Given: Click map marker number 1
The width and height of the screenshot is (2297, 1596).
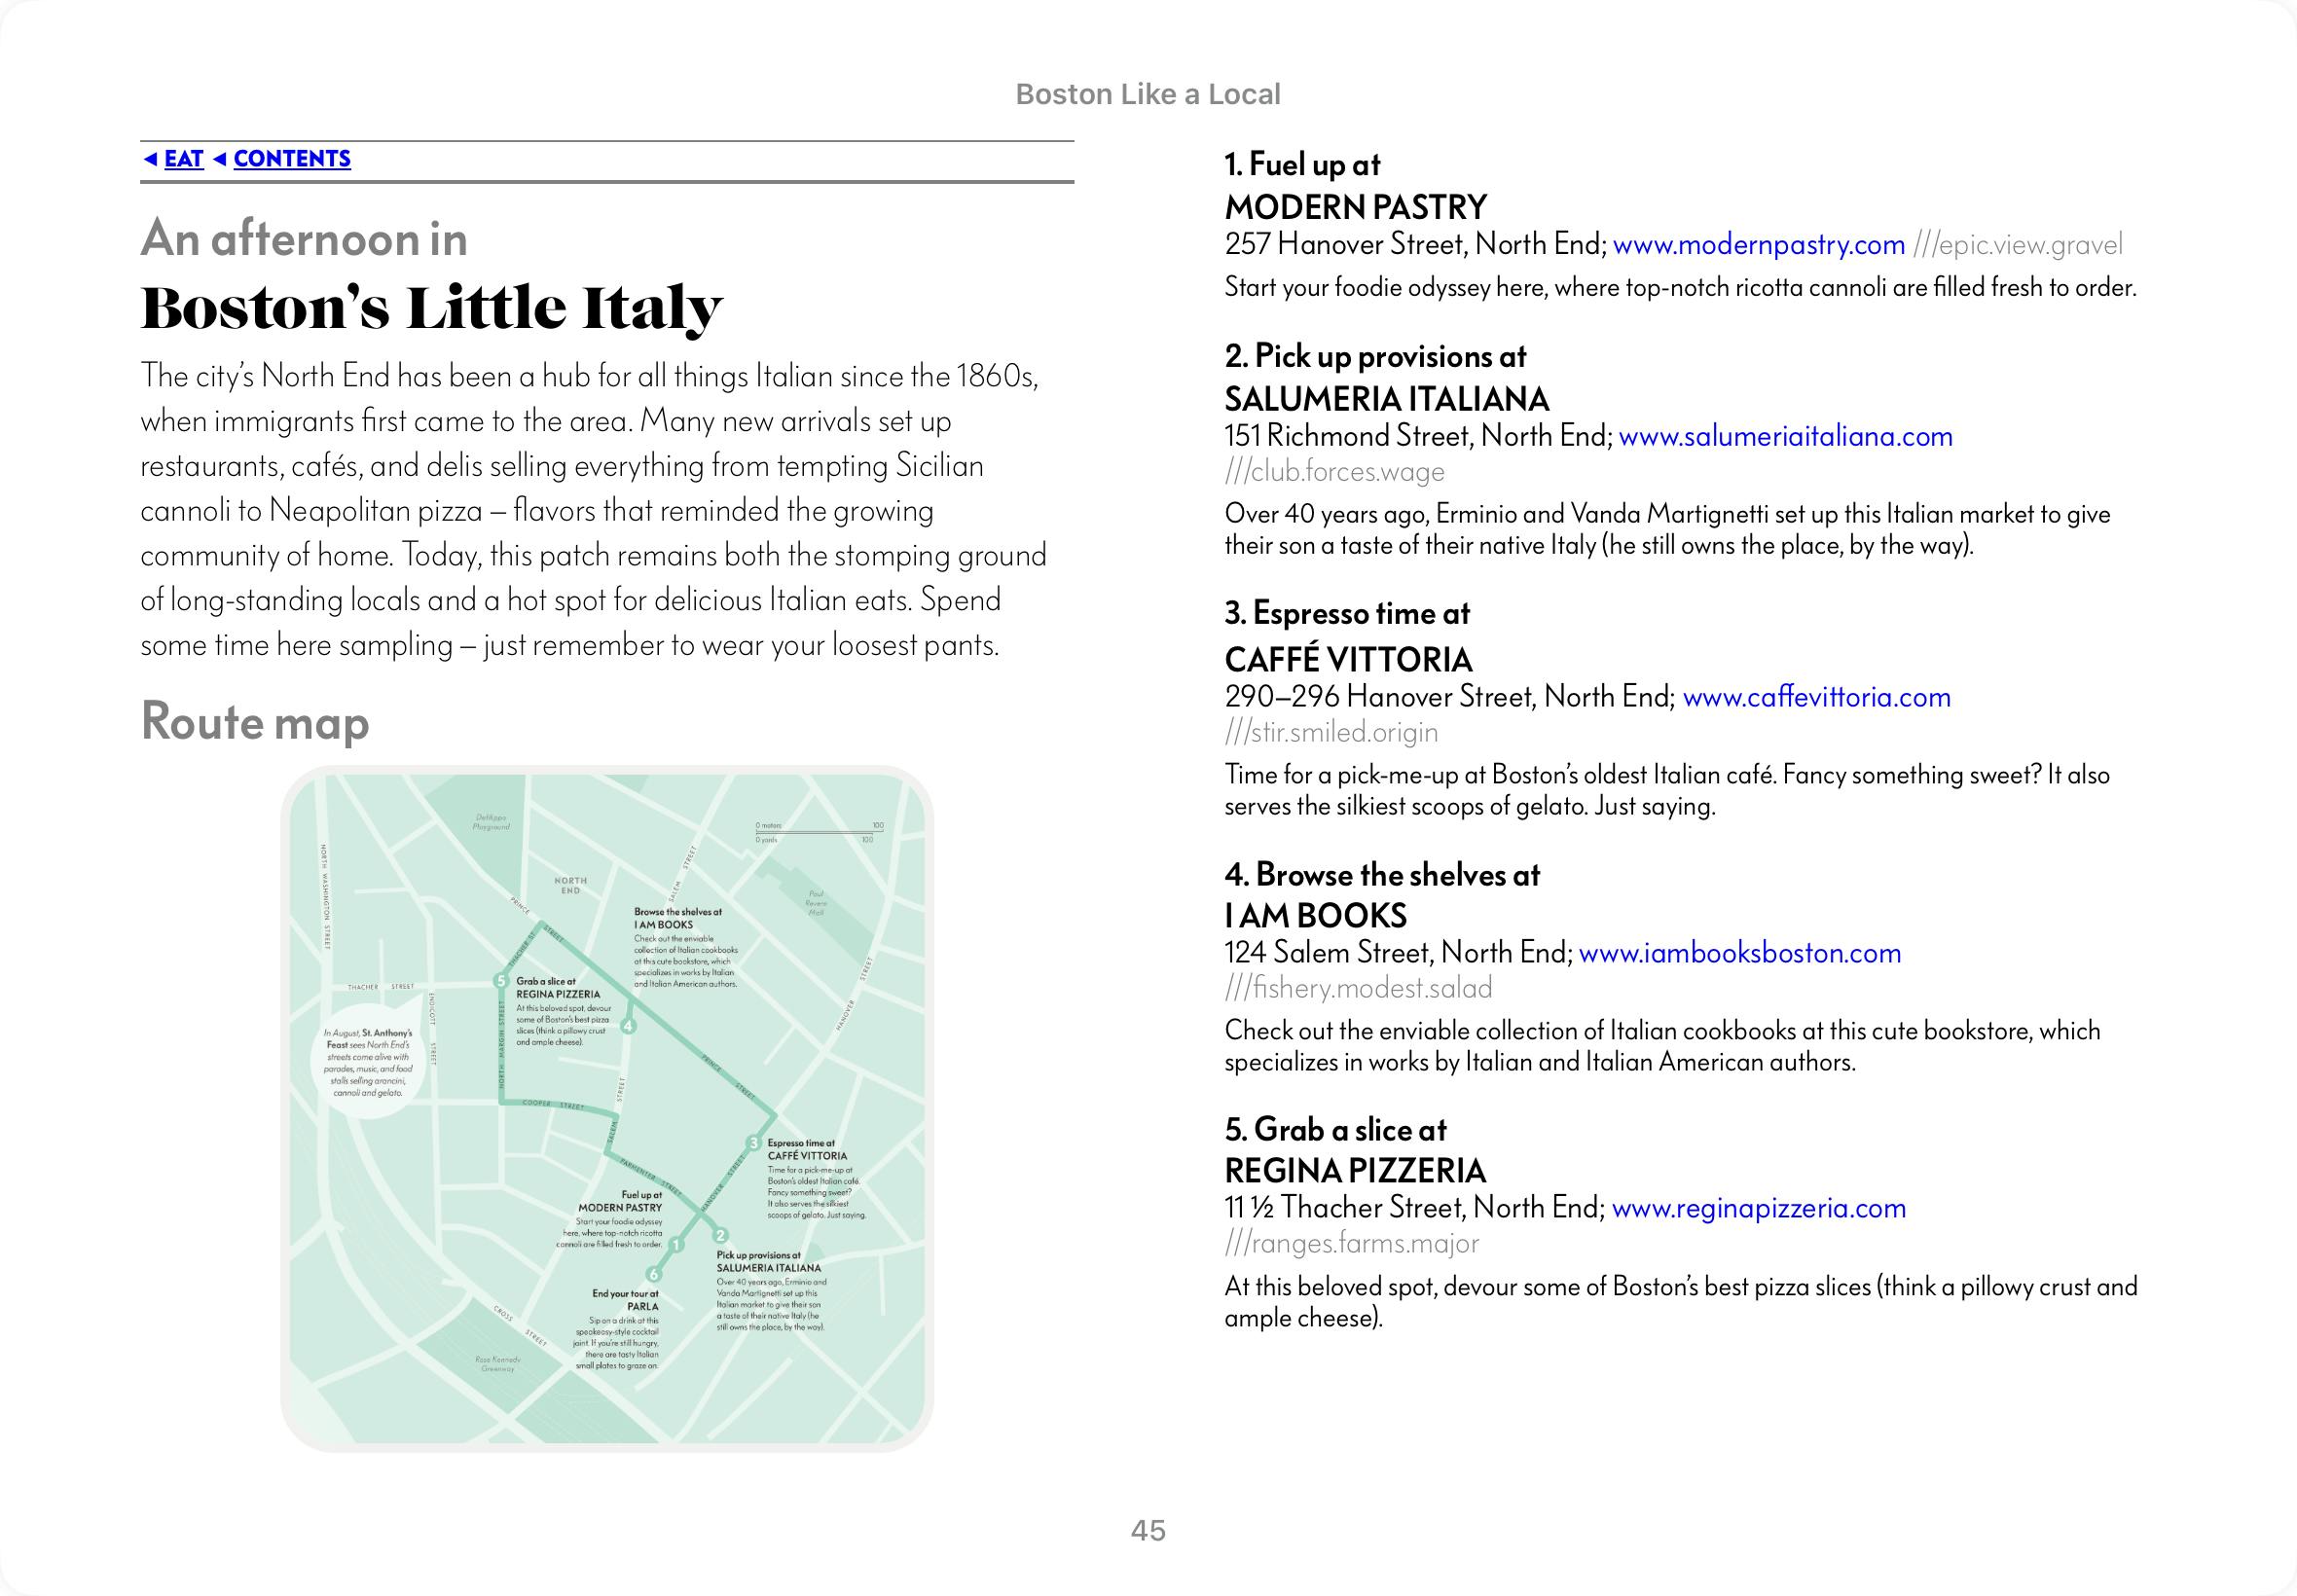Looking at the screenshot, I should [676, 1245].
